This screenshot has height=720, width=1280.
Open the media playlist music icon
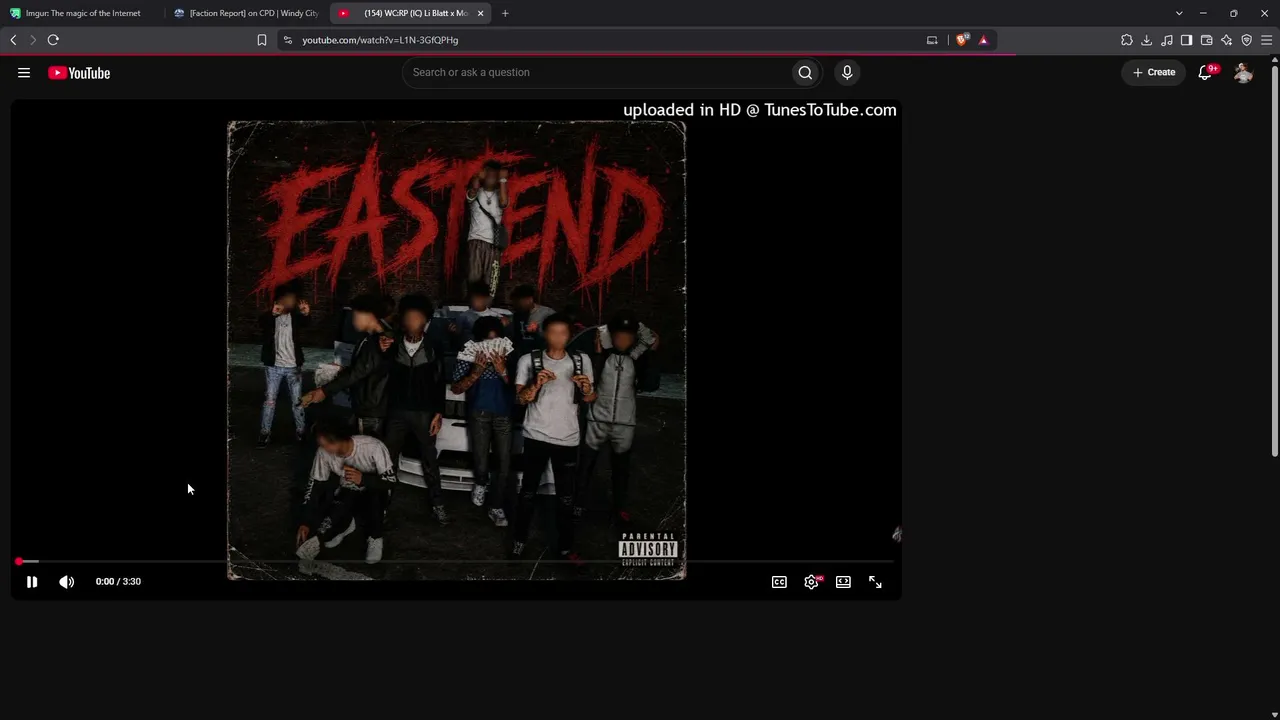[1167, 40]
